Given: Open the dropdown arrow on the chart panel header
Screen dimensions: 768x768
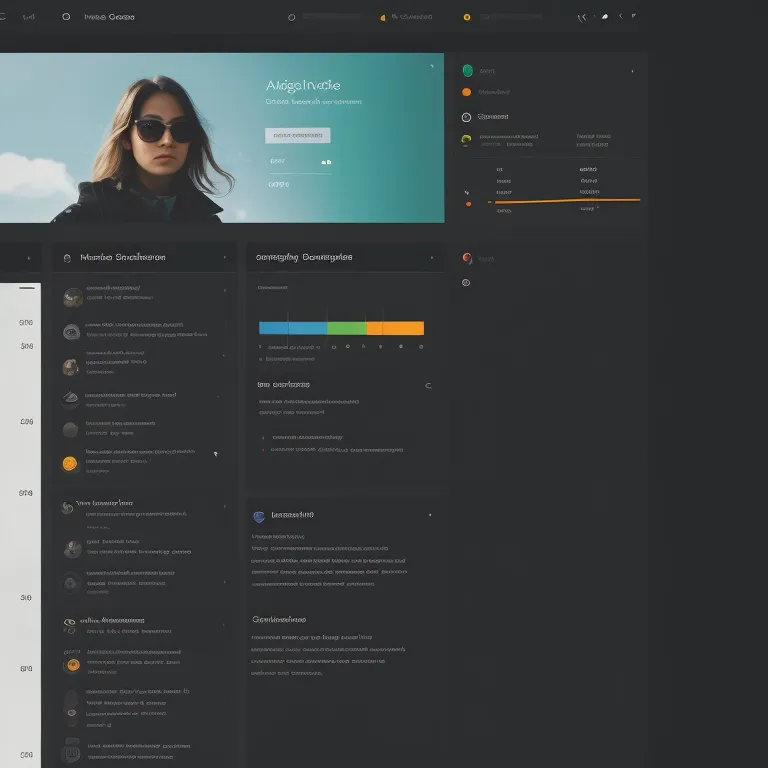Looking at the screenshot, I should tap(431, 257).
